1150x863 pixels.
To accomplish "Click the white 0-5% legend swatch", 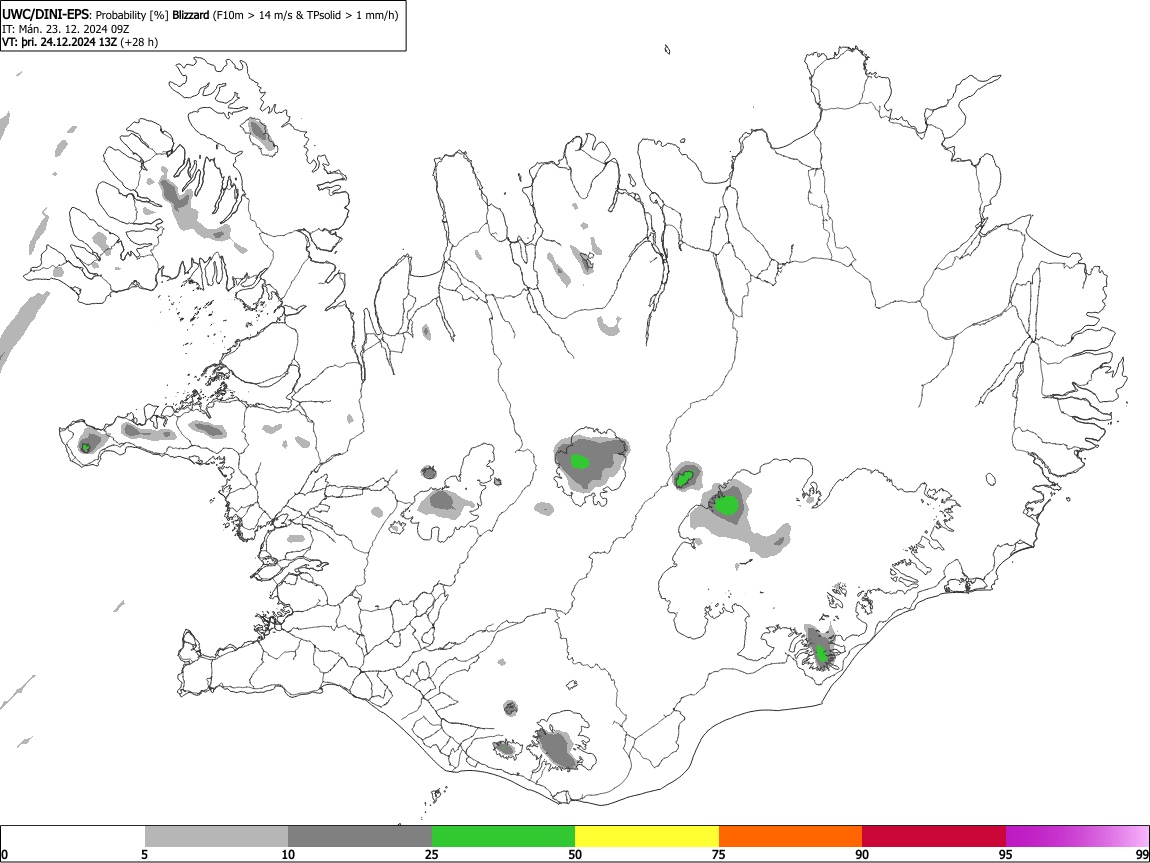I will click(x=73, y=837).
